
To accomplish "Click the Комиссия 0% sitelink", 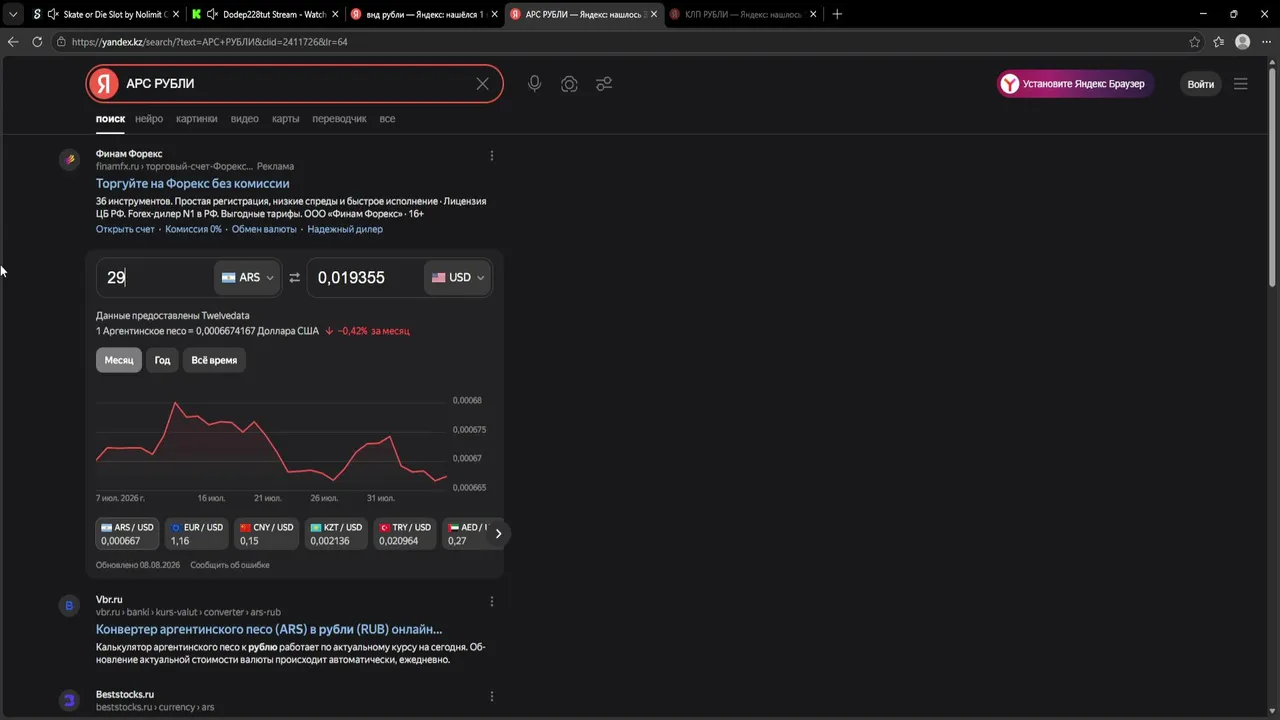I will coord(193,229).
